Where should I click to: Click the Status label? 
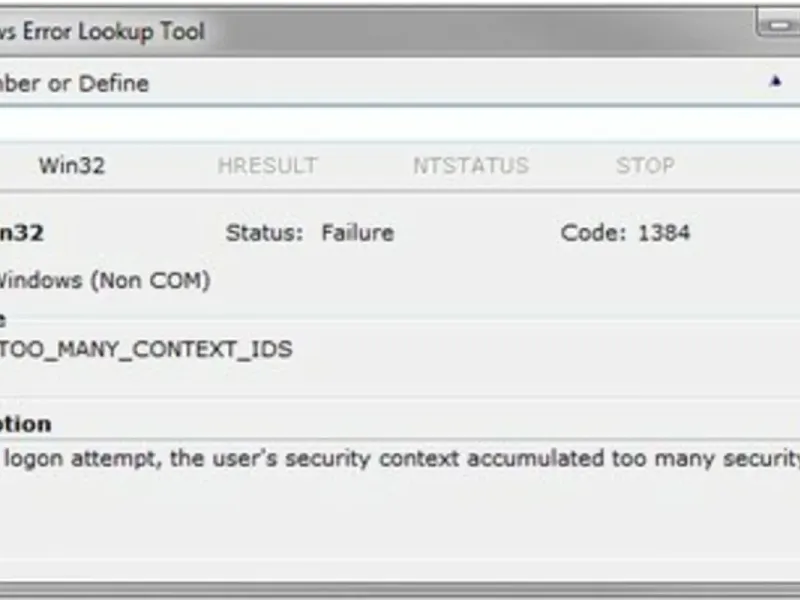tap(263, 233)
